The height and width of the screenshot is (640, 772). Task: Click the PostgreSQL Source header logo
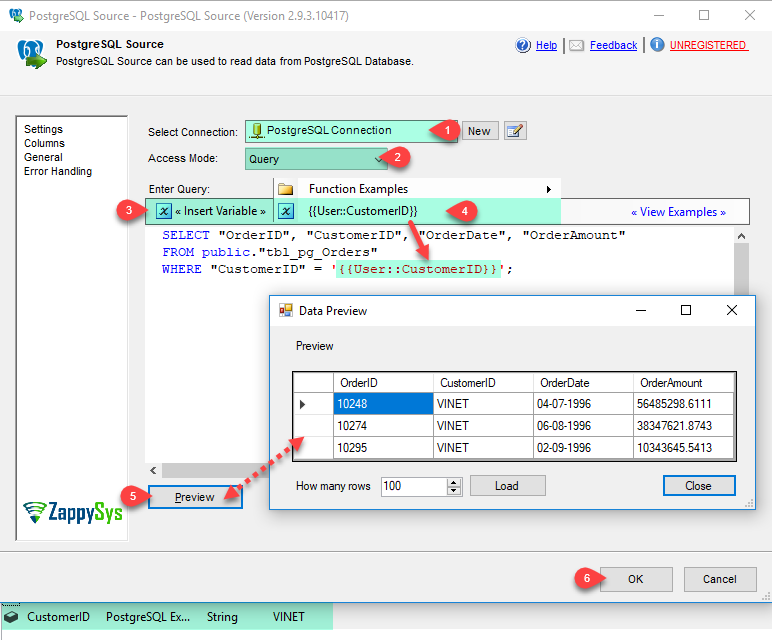click(x=32, y=54)
